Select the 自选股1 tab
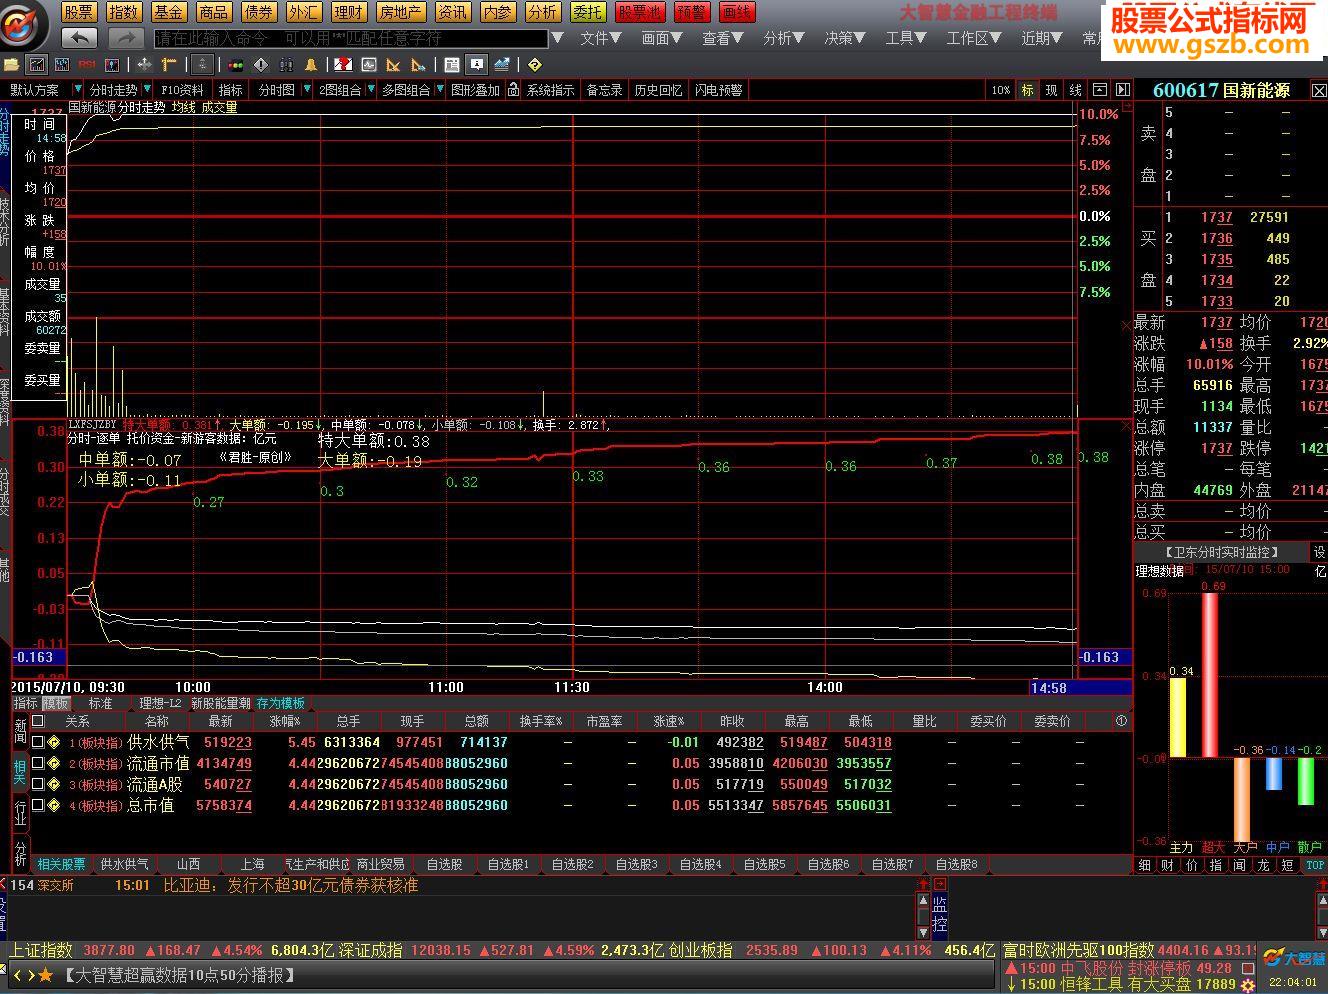The width and height of the screenshot is (1328, 994). coord(508,864)
